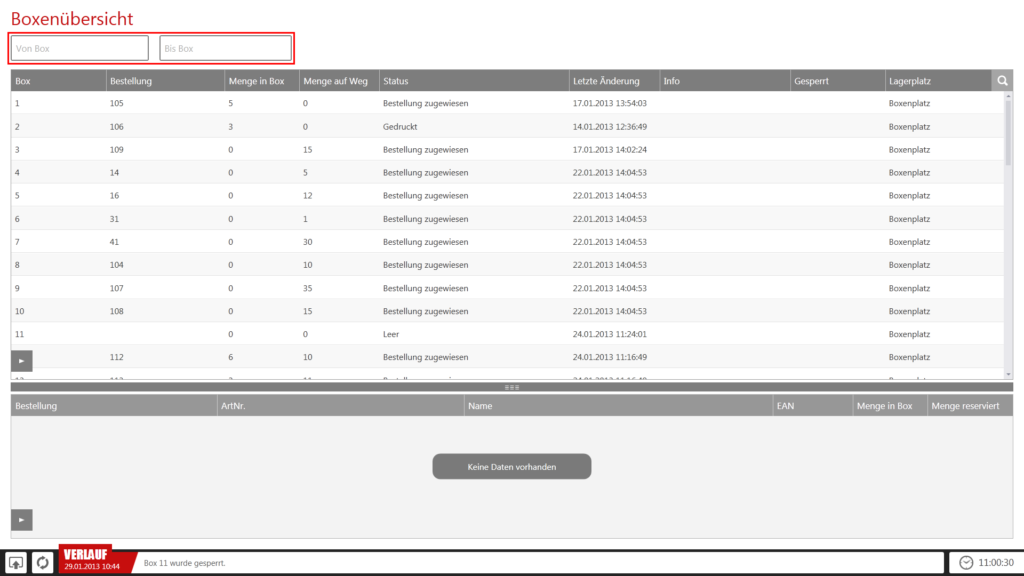This screenshot has height=576, width=1024.
Task: Click the refresh arrows icon in bottom bar
Action: [43, 563]
